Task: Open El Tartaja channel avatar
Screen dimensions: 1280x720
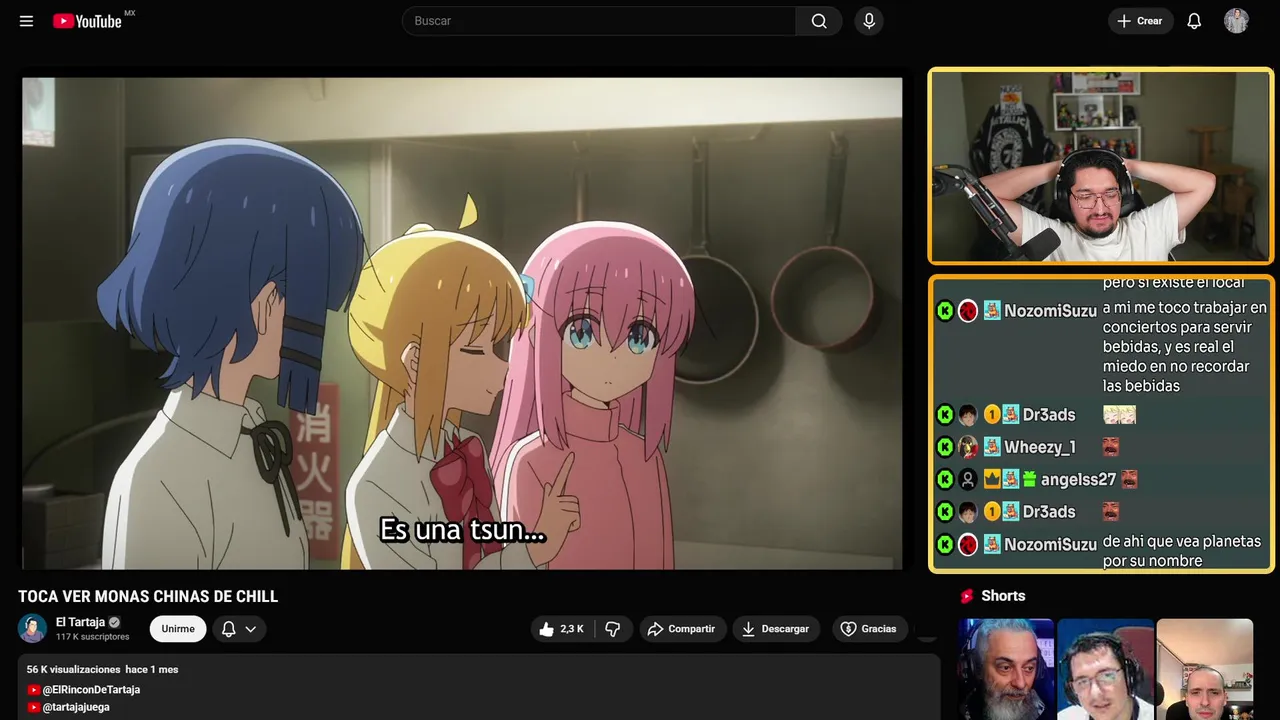Action: point(33,629)
